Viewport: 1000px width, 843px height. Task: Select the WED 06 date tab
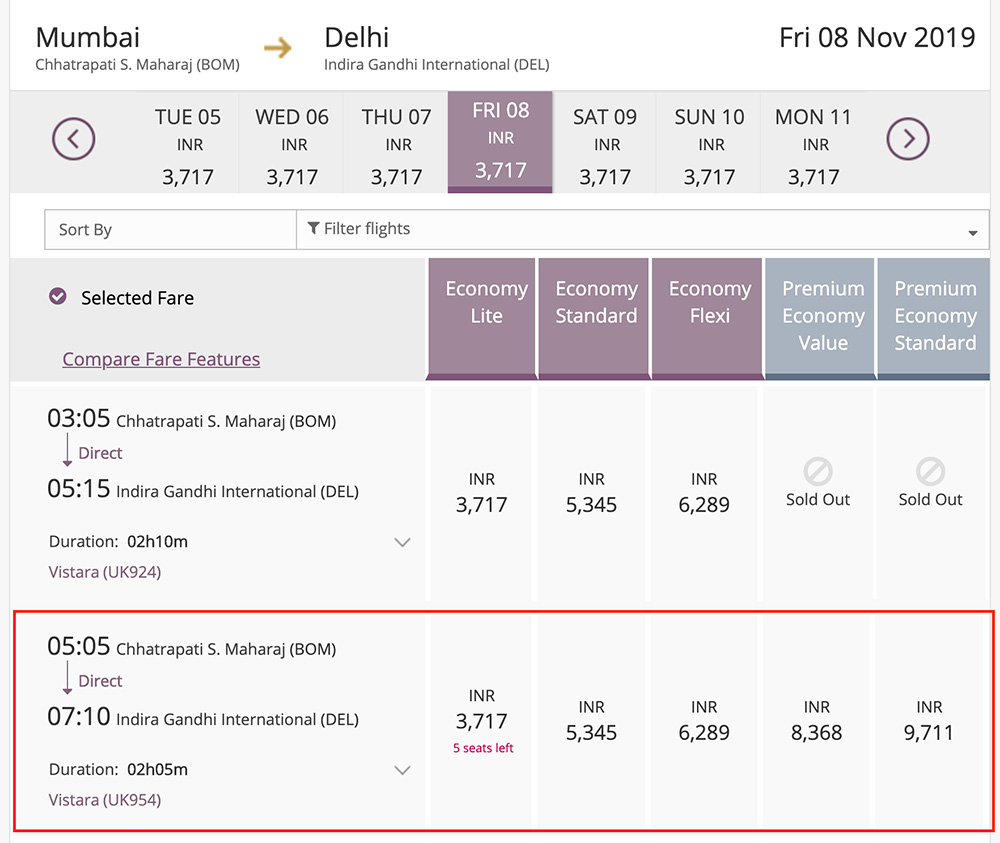pyautogui.click(x=292, y=145)
